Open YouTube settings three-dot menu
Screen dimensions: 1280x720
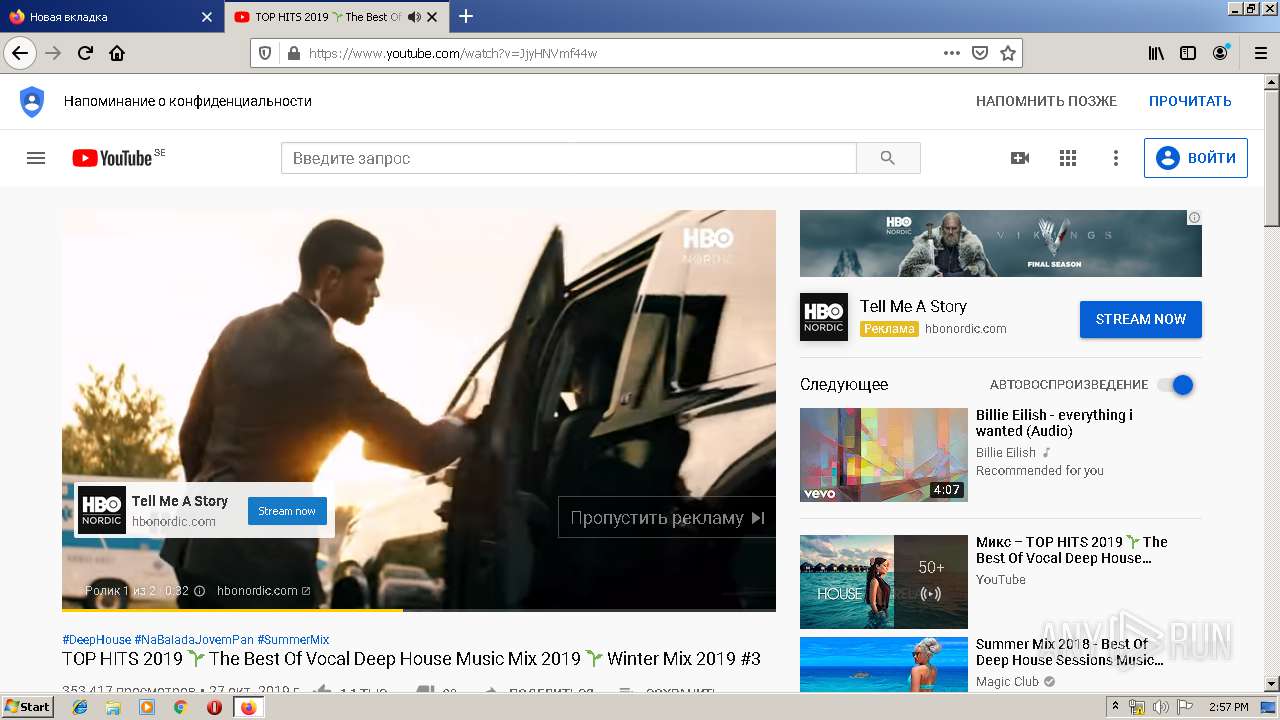tap(1116, 158)
